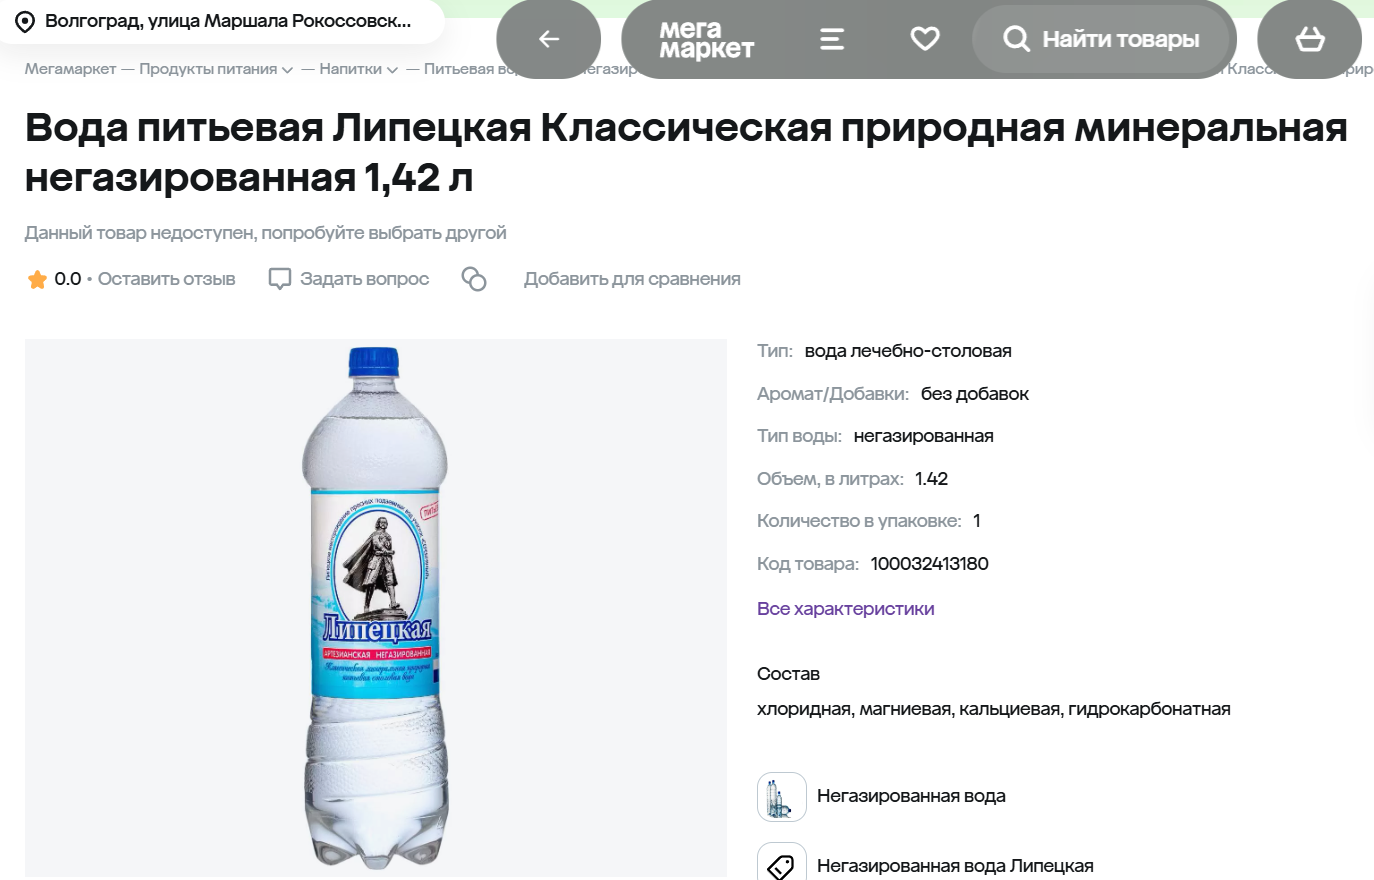This screenshot has width=1374, height=880.
Task: Go to Мегамаркет breadcrumb home
Action: (70, 69)
